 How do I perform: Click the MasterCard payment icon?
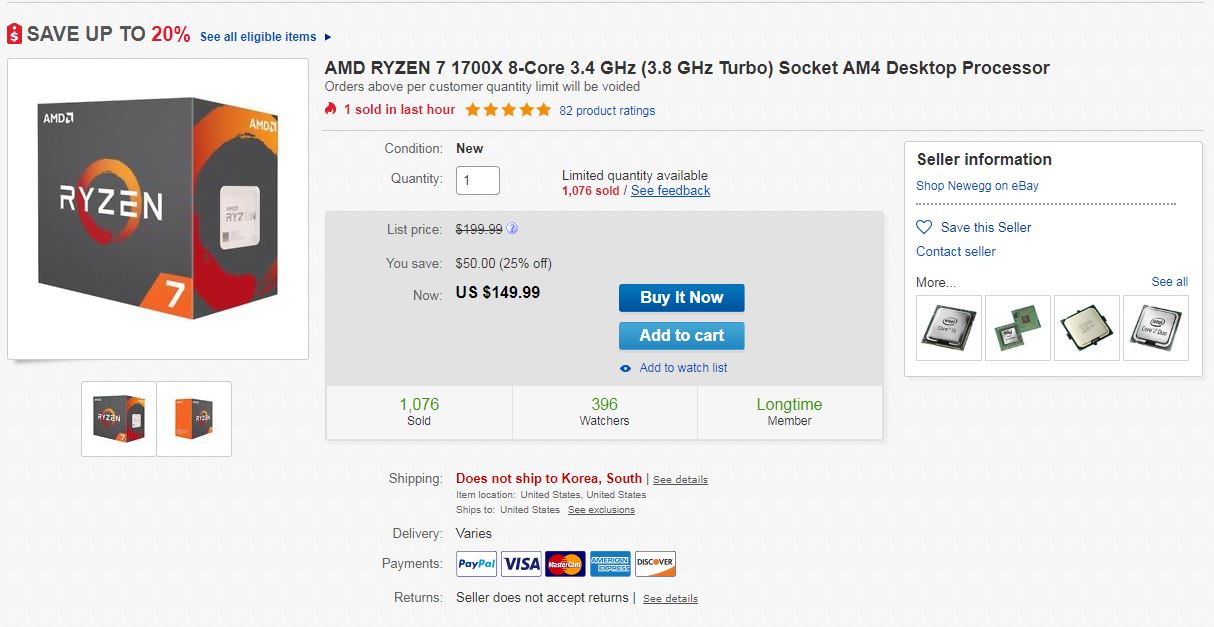565,564
